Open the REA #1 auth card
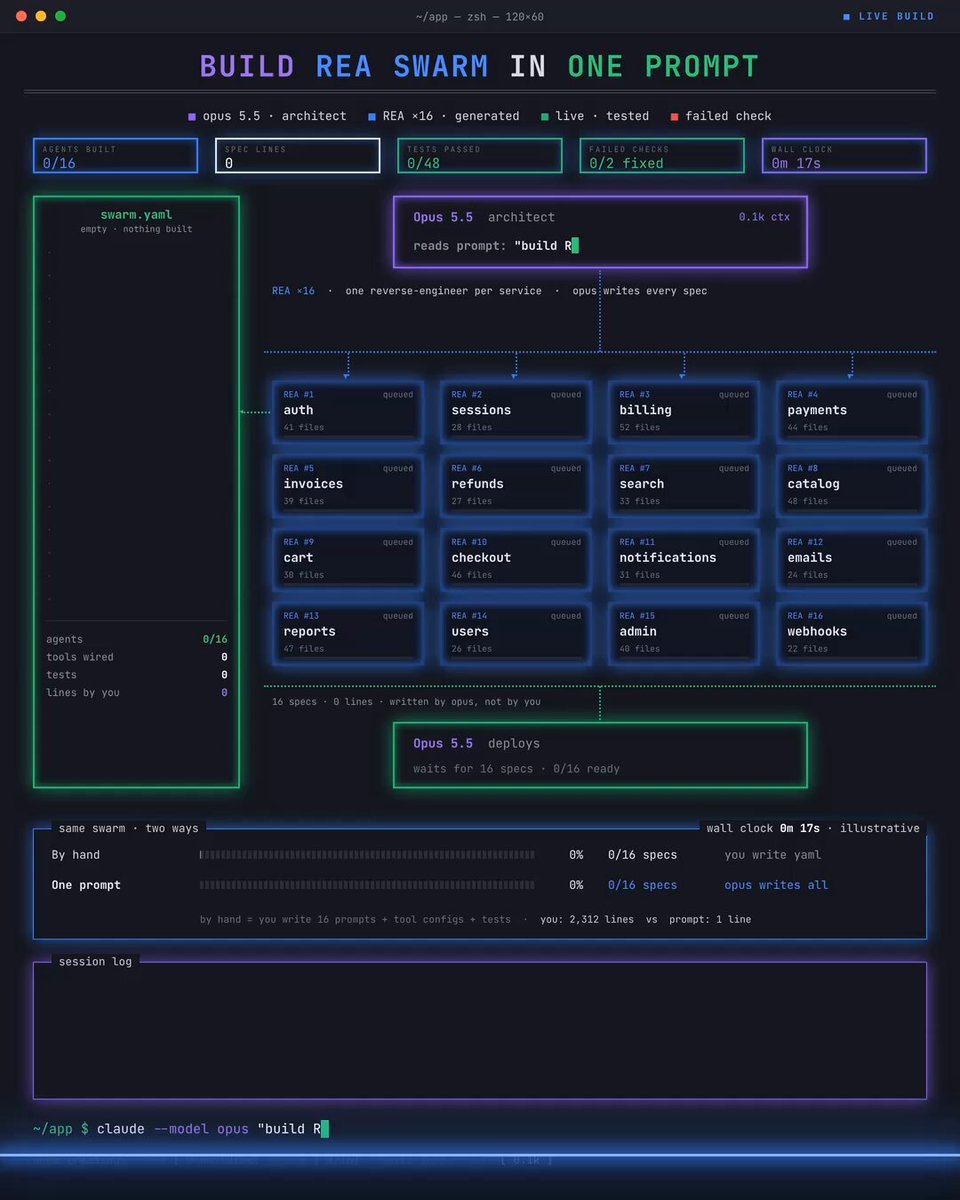This screenshot has height=1200, width=960. (348, 411)
